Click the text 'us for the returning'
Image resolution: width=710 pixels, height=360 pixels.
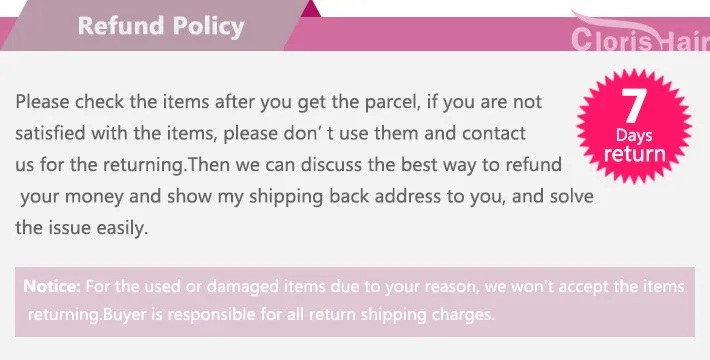(101, 165)
